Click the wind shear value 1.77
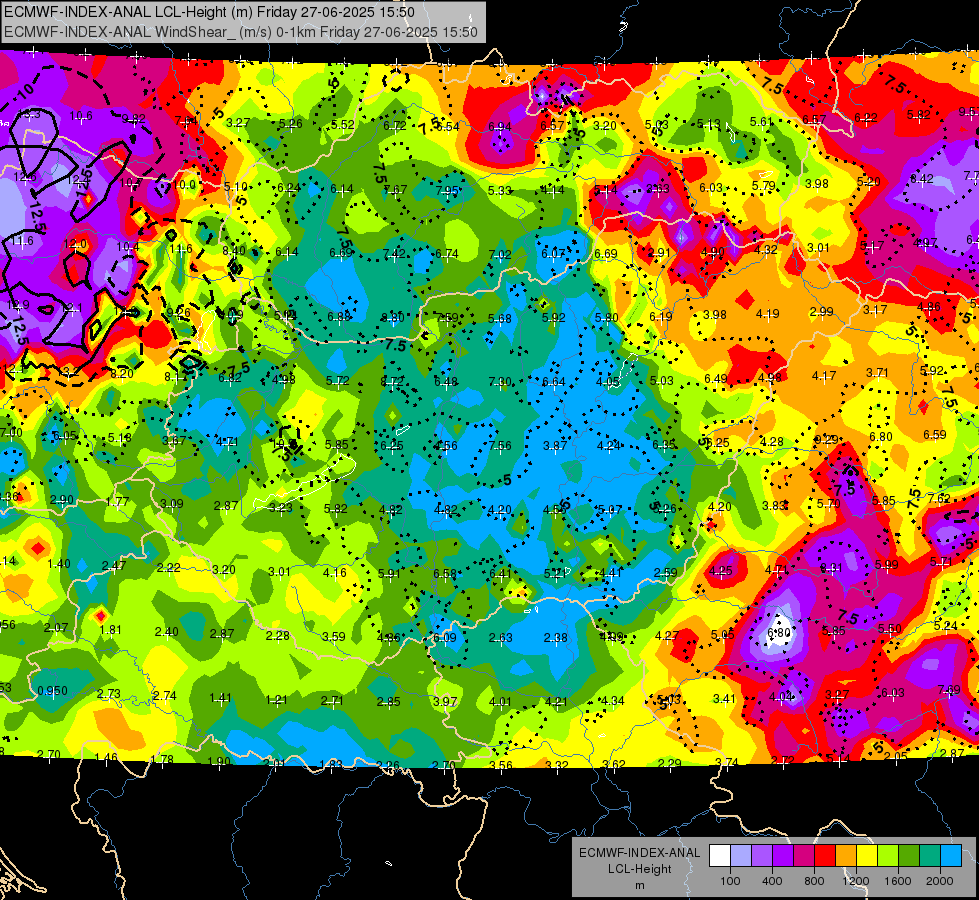This screenshot has height=900, width=979. pyautogui.click(x=117, y=502)
